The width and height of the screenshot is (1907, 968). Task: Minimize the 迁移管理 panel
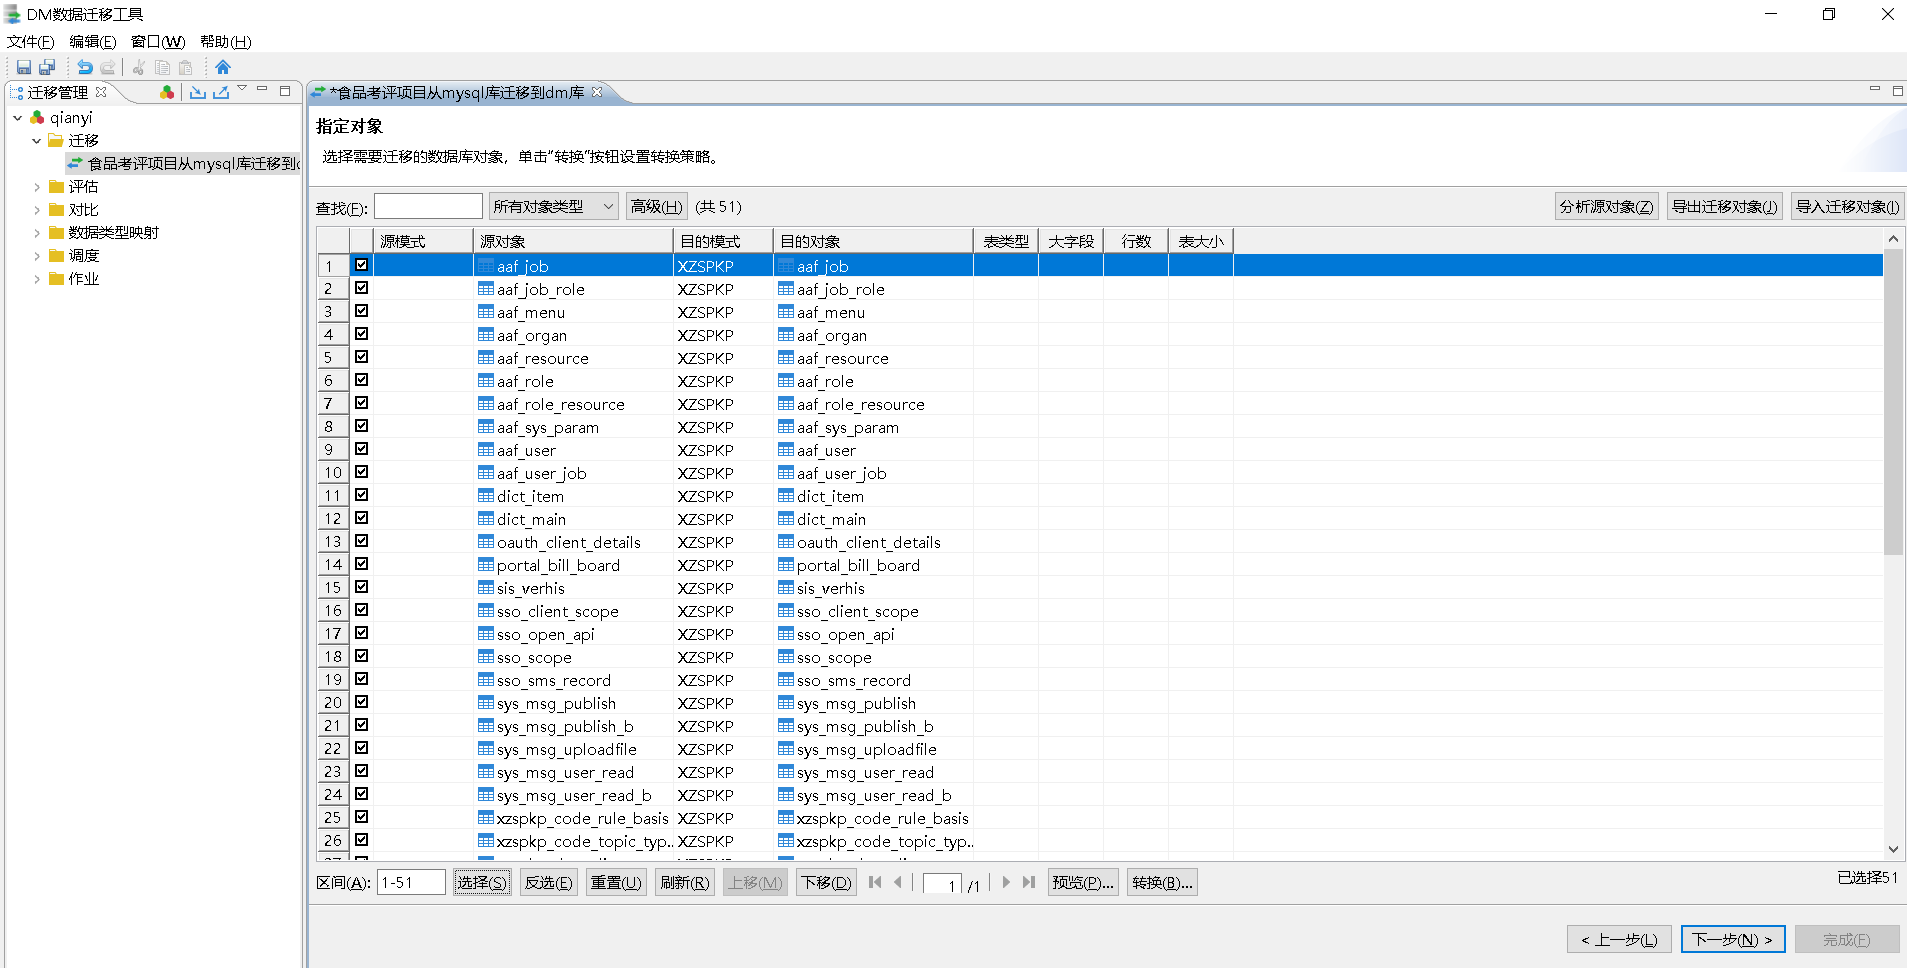(x=262, y=90)
